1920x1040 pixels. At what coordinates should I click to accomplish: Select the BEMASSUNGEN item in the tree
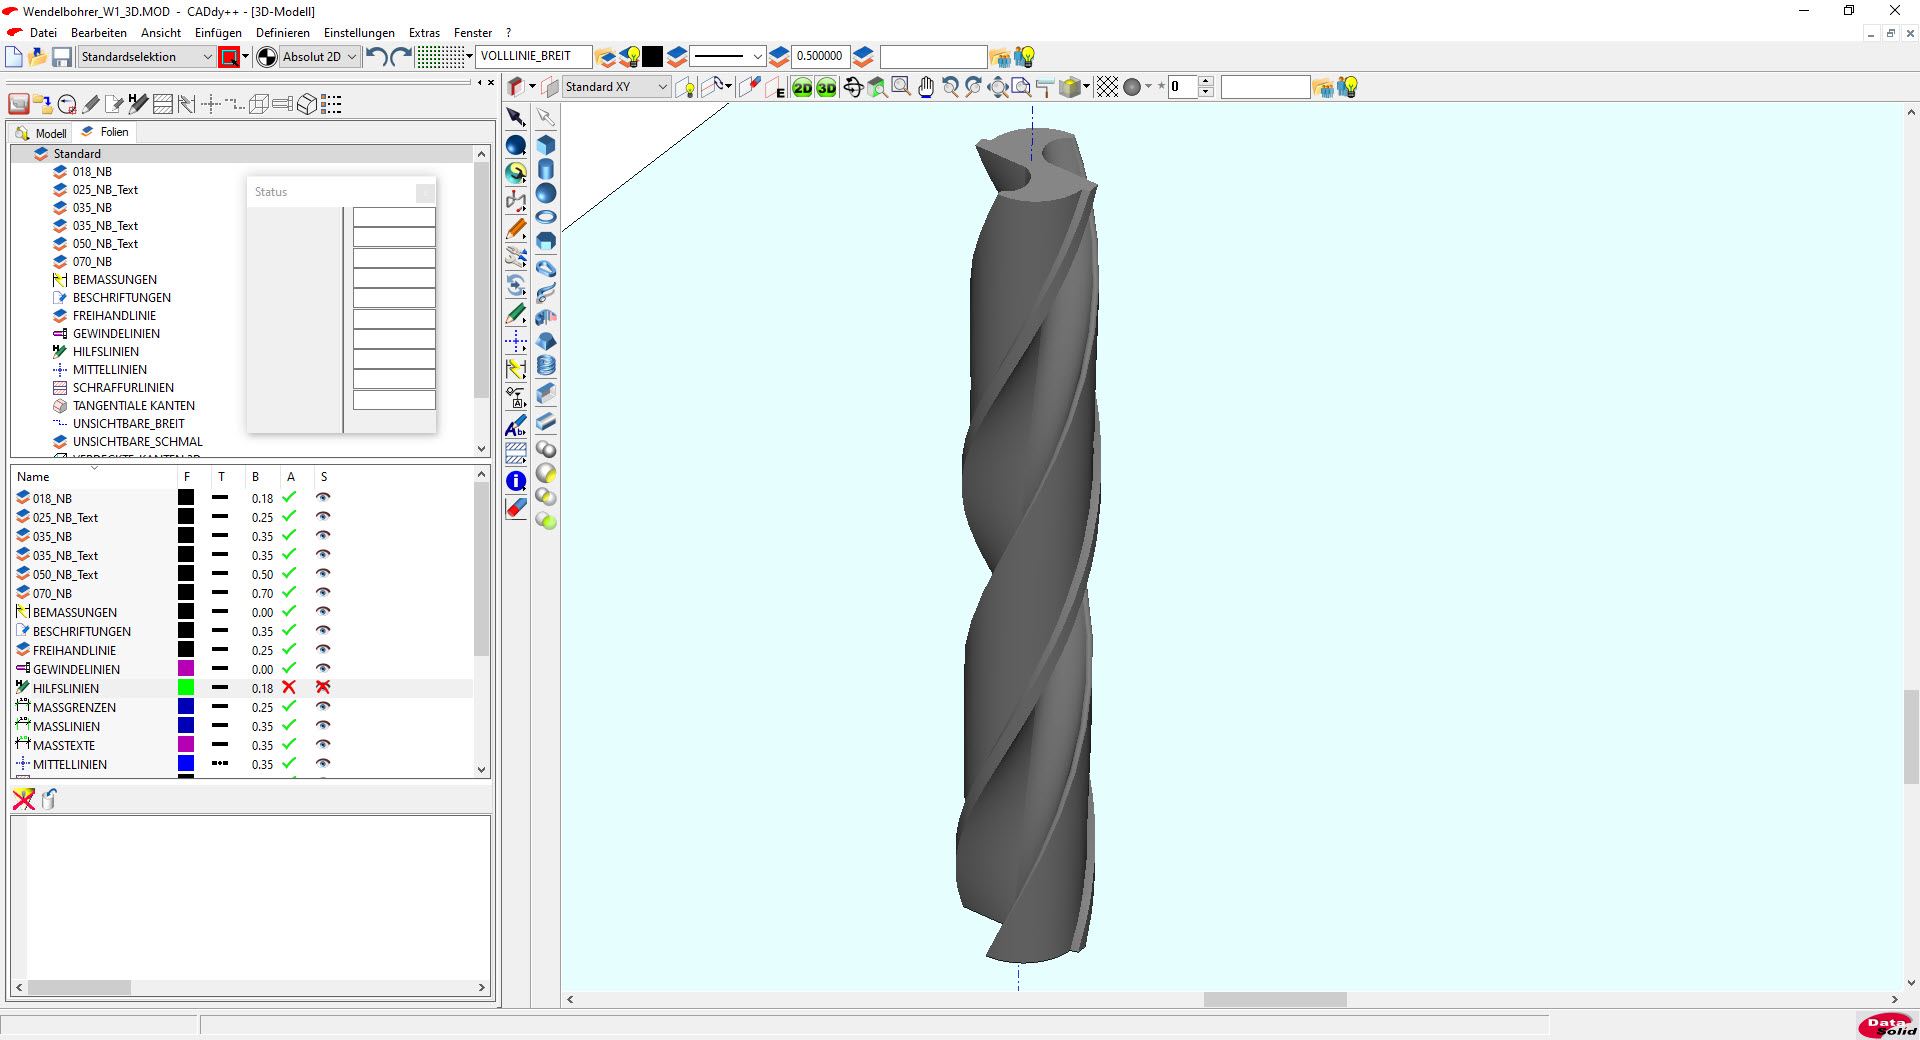114,280
